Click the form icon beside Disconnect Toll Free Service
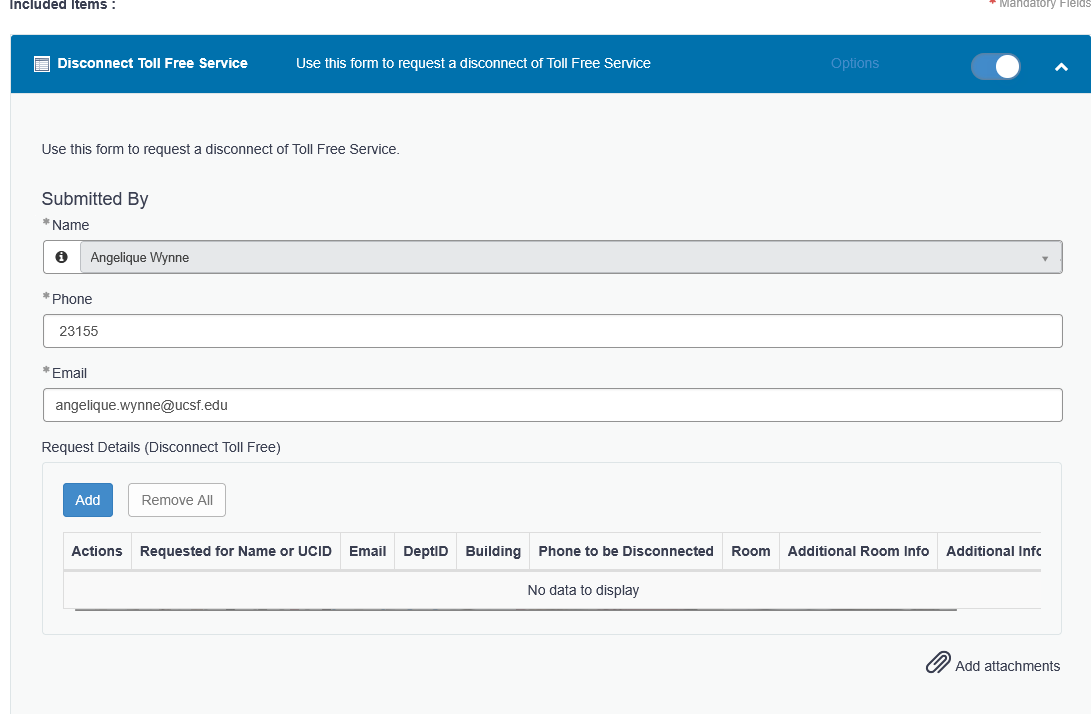Viewport: 1091px width, 714px height. coord(42,64)
